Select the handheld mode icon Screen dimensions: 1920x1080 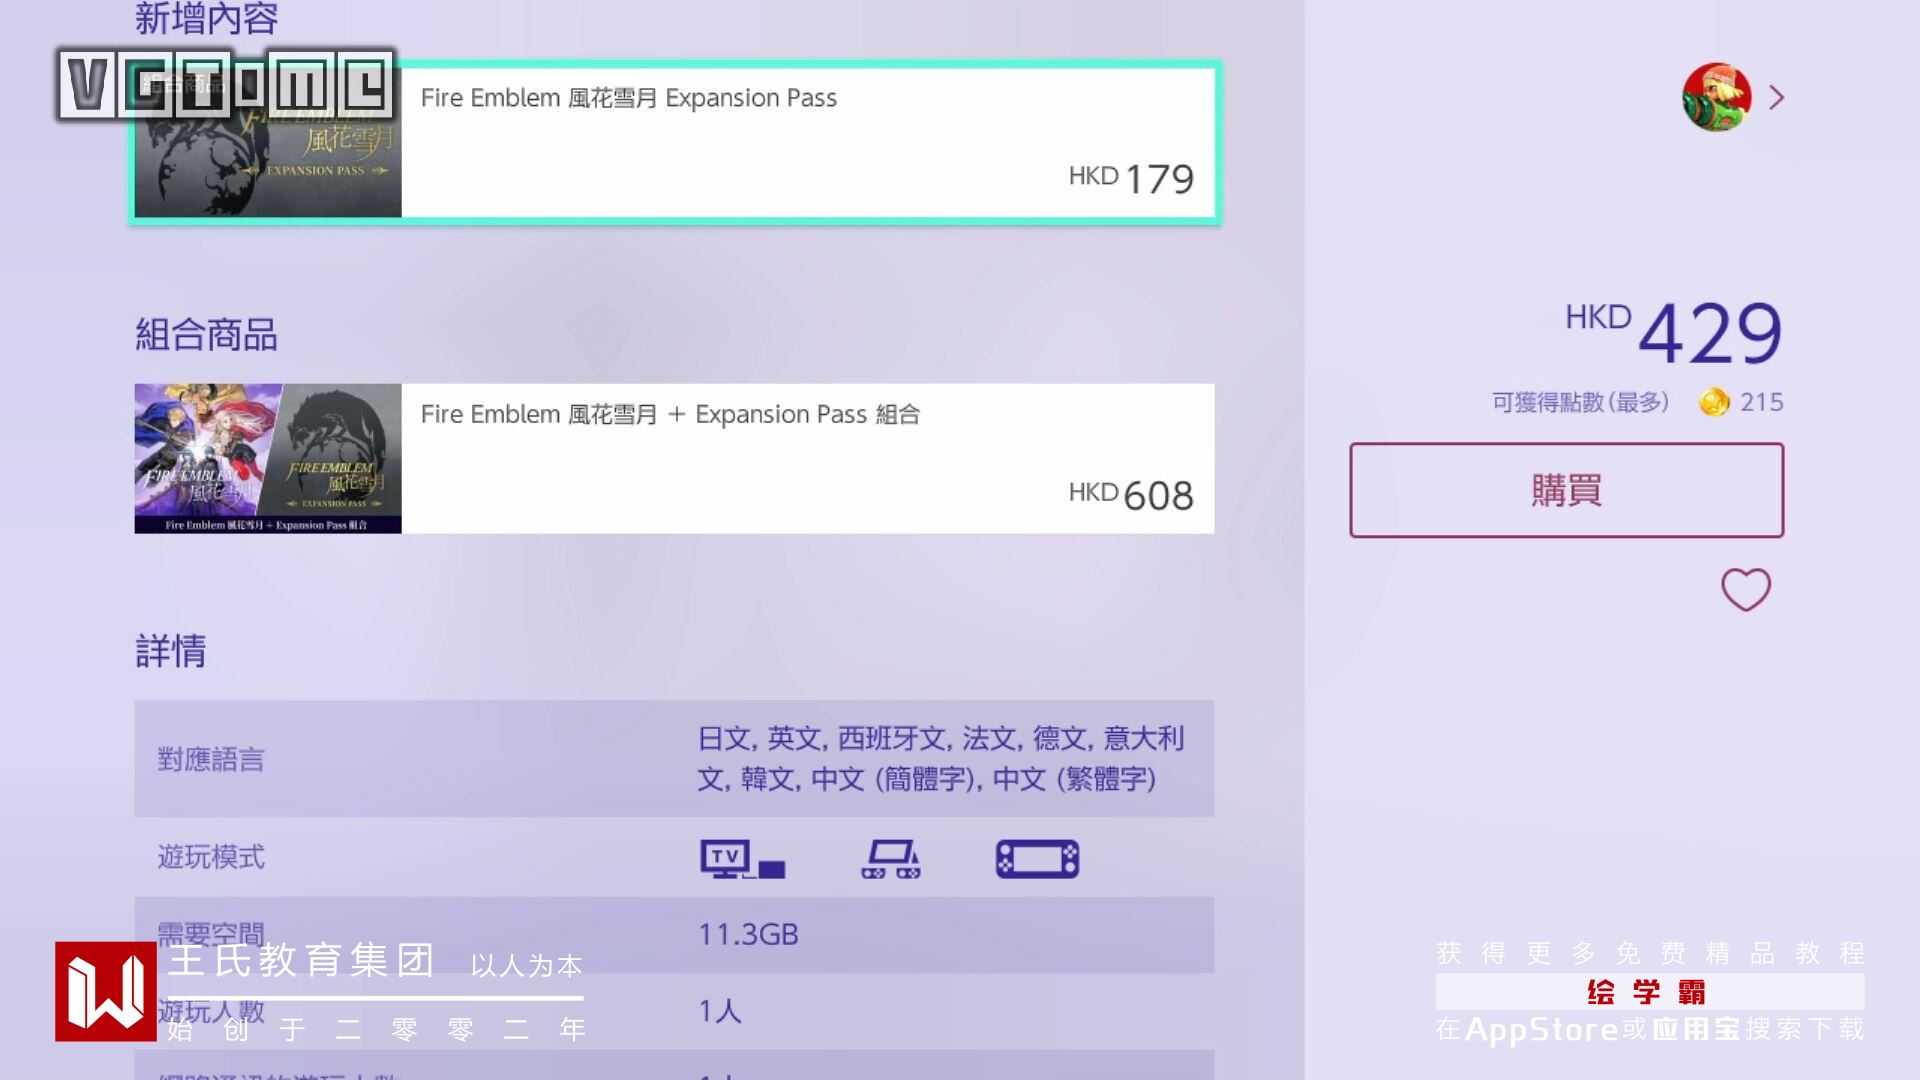click(x=1037, y=859)
